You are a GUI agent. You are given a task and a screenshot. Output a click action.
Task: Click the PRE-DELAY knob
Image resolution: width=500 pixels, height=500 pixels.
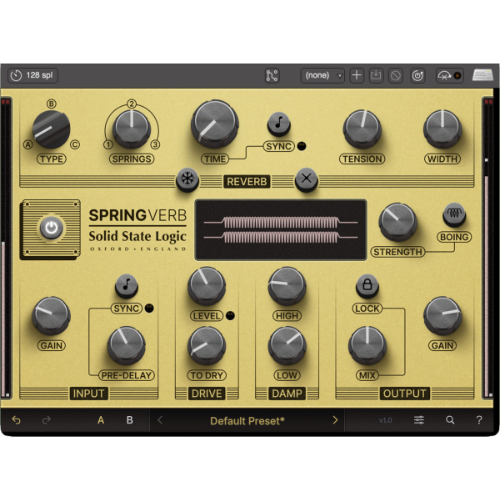tap(126, 345)
